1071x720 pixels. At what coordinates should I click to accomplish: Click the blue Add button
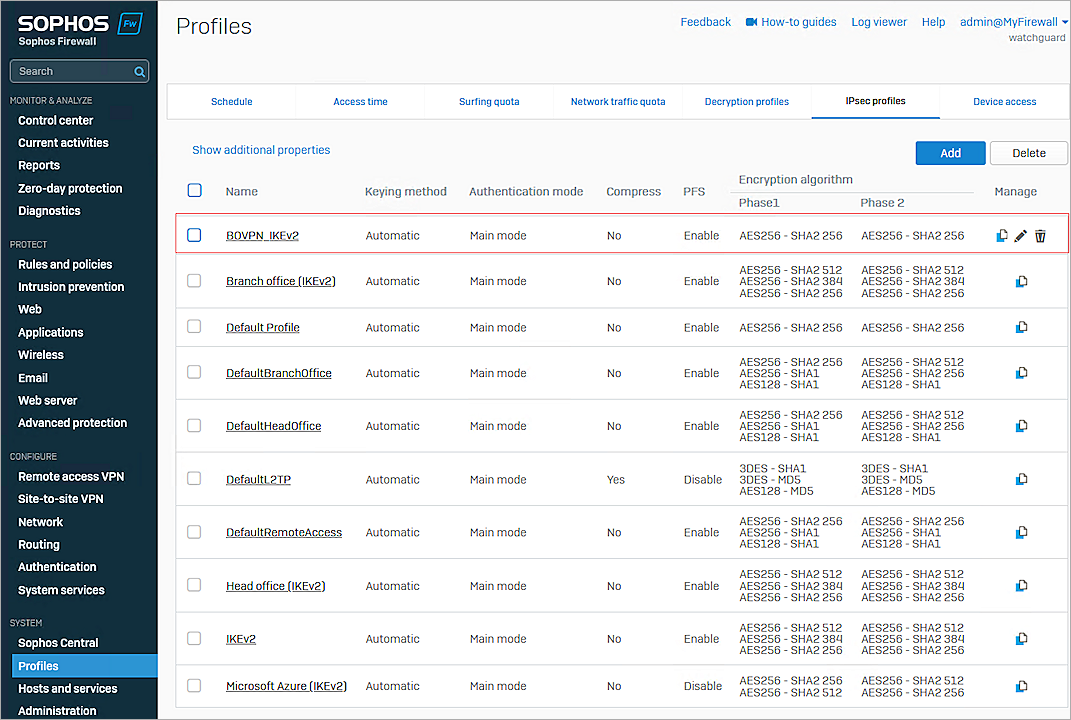pyautogui.click(x=950, y=153)
